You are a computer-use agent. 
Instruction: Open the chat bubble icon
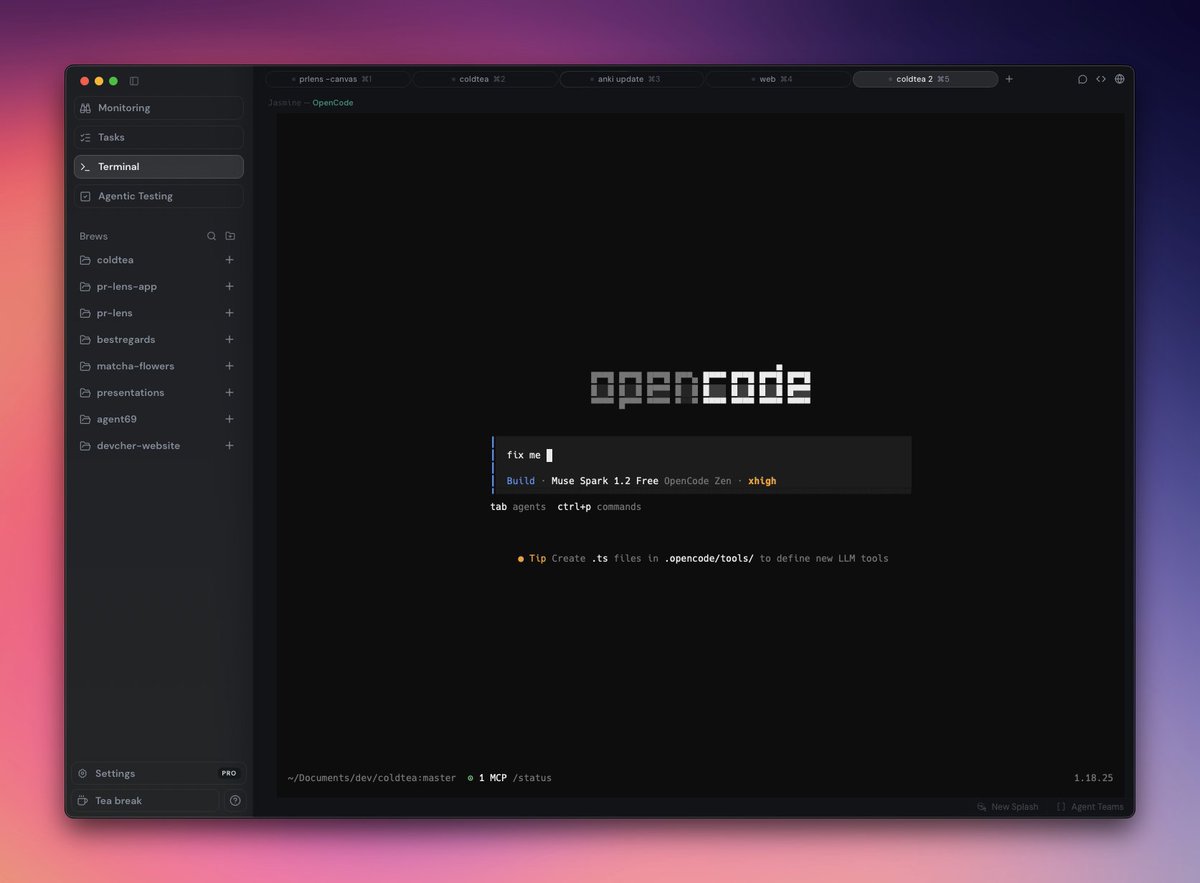point(1082,79)
